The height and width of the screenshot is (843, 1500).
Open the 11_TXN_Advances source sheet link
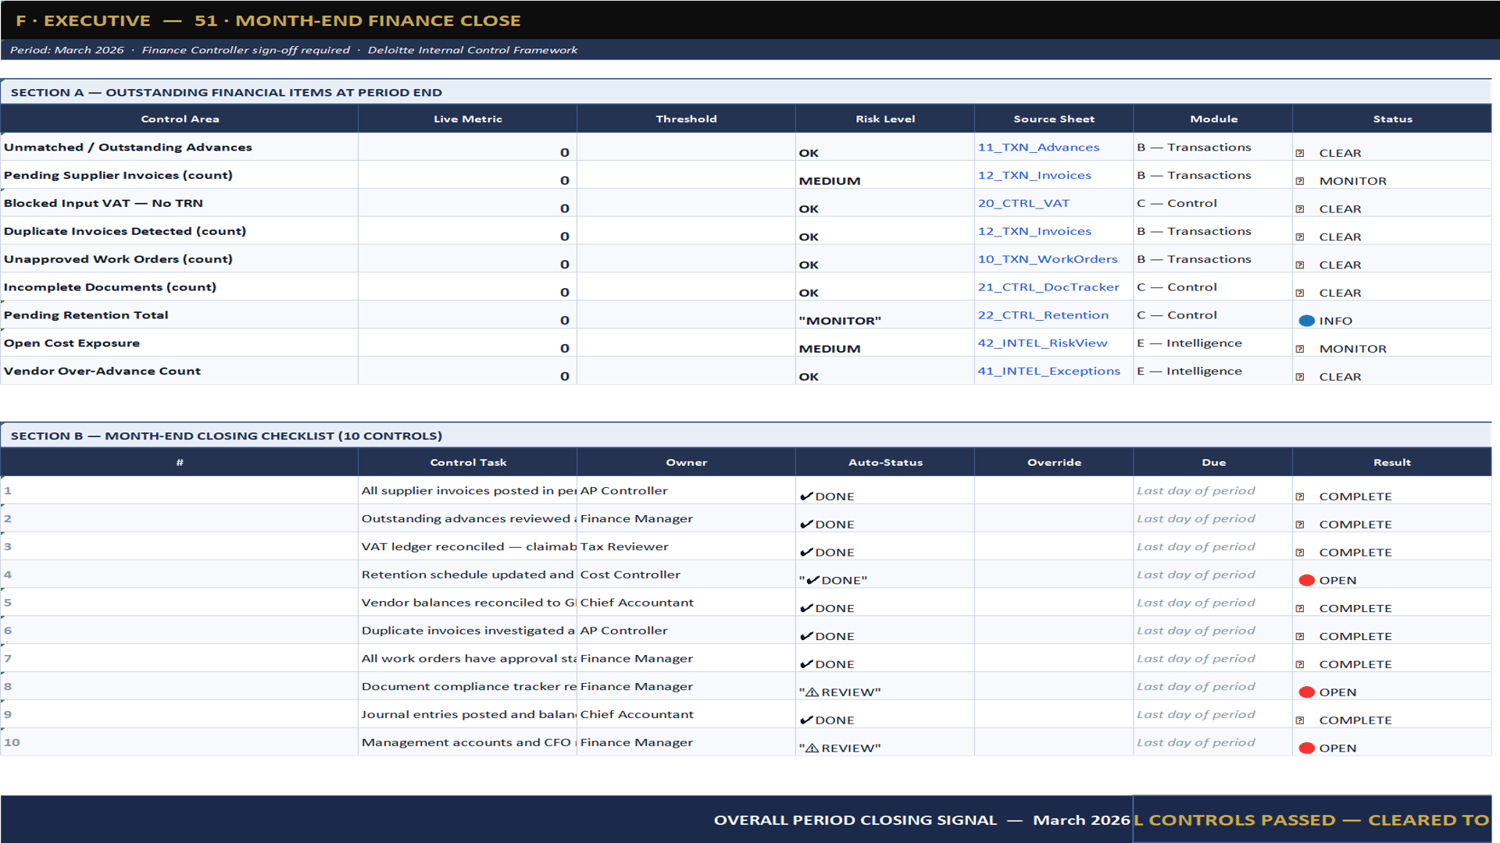click(1038, 147)
